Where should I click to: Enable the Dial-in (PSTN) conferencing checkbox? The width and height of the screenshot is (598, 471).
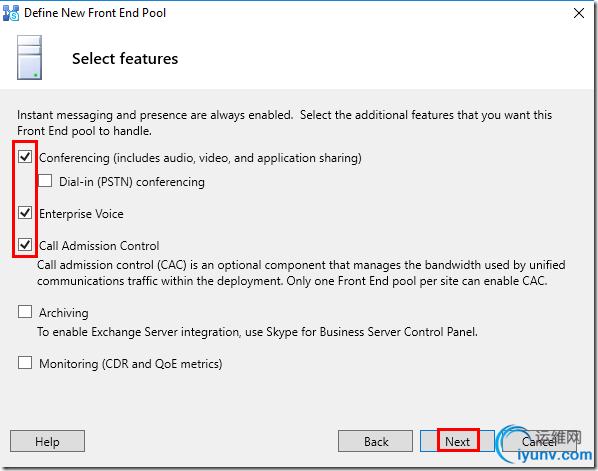(45, 181)
